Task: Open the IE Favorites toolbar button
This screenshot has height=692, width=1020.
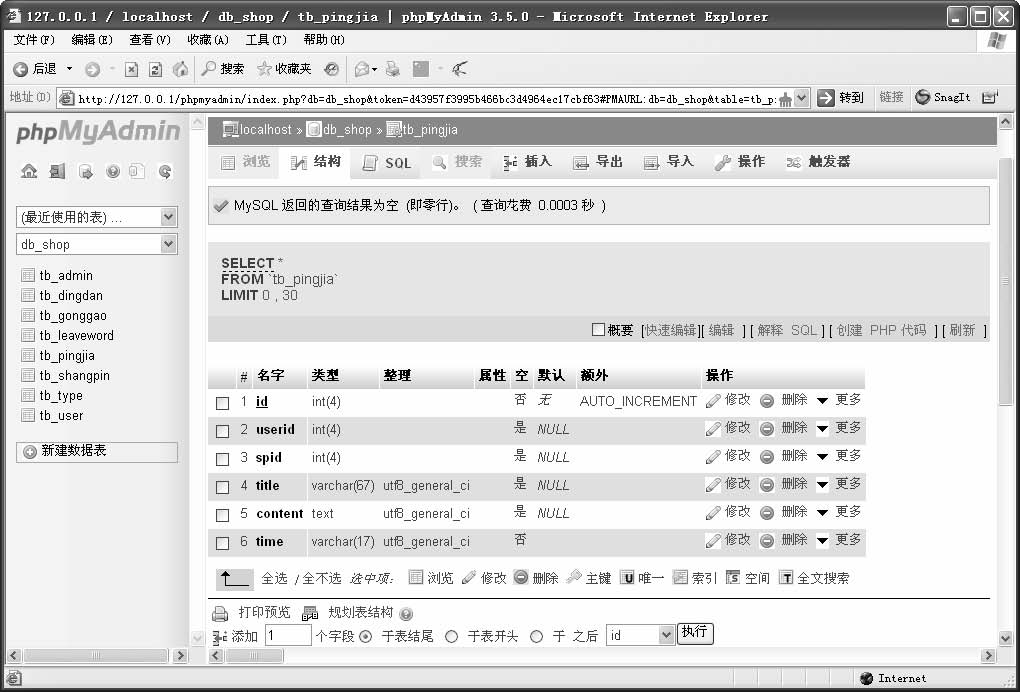Action: [284, 69]
